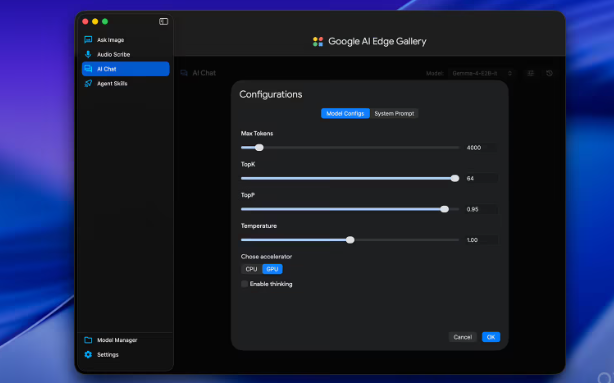Enable thinking checkbox
Image resolution: width=614 pixels, height=383 pixels.
coord(244,284)
